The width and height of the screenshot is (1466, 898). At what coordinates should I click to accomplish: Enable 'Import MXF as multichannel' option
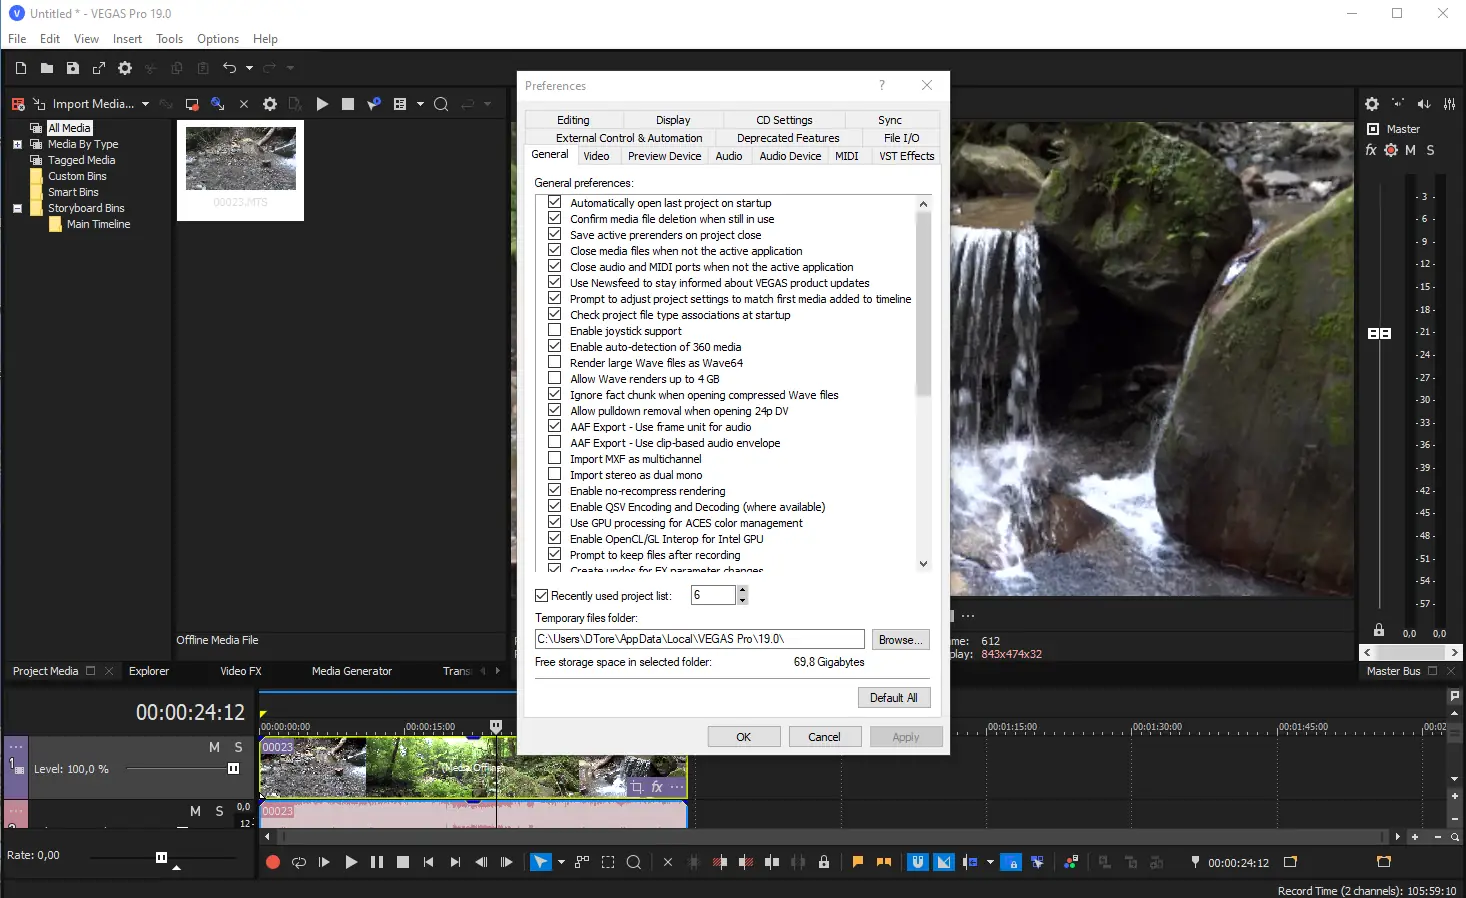554,458
